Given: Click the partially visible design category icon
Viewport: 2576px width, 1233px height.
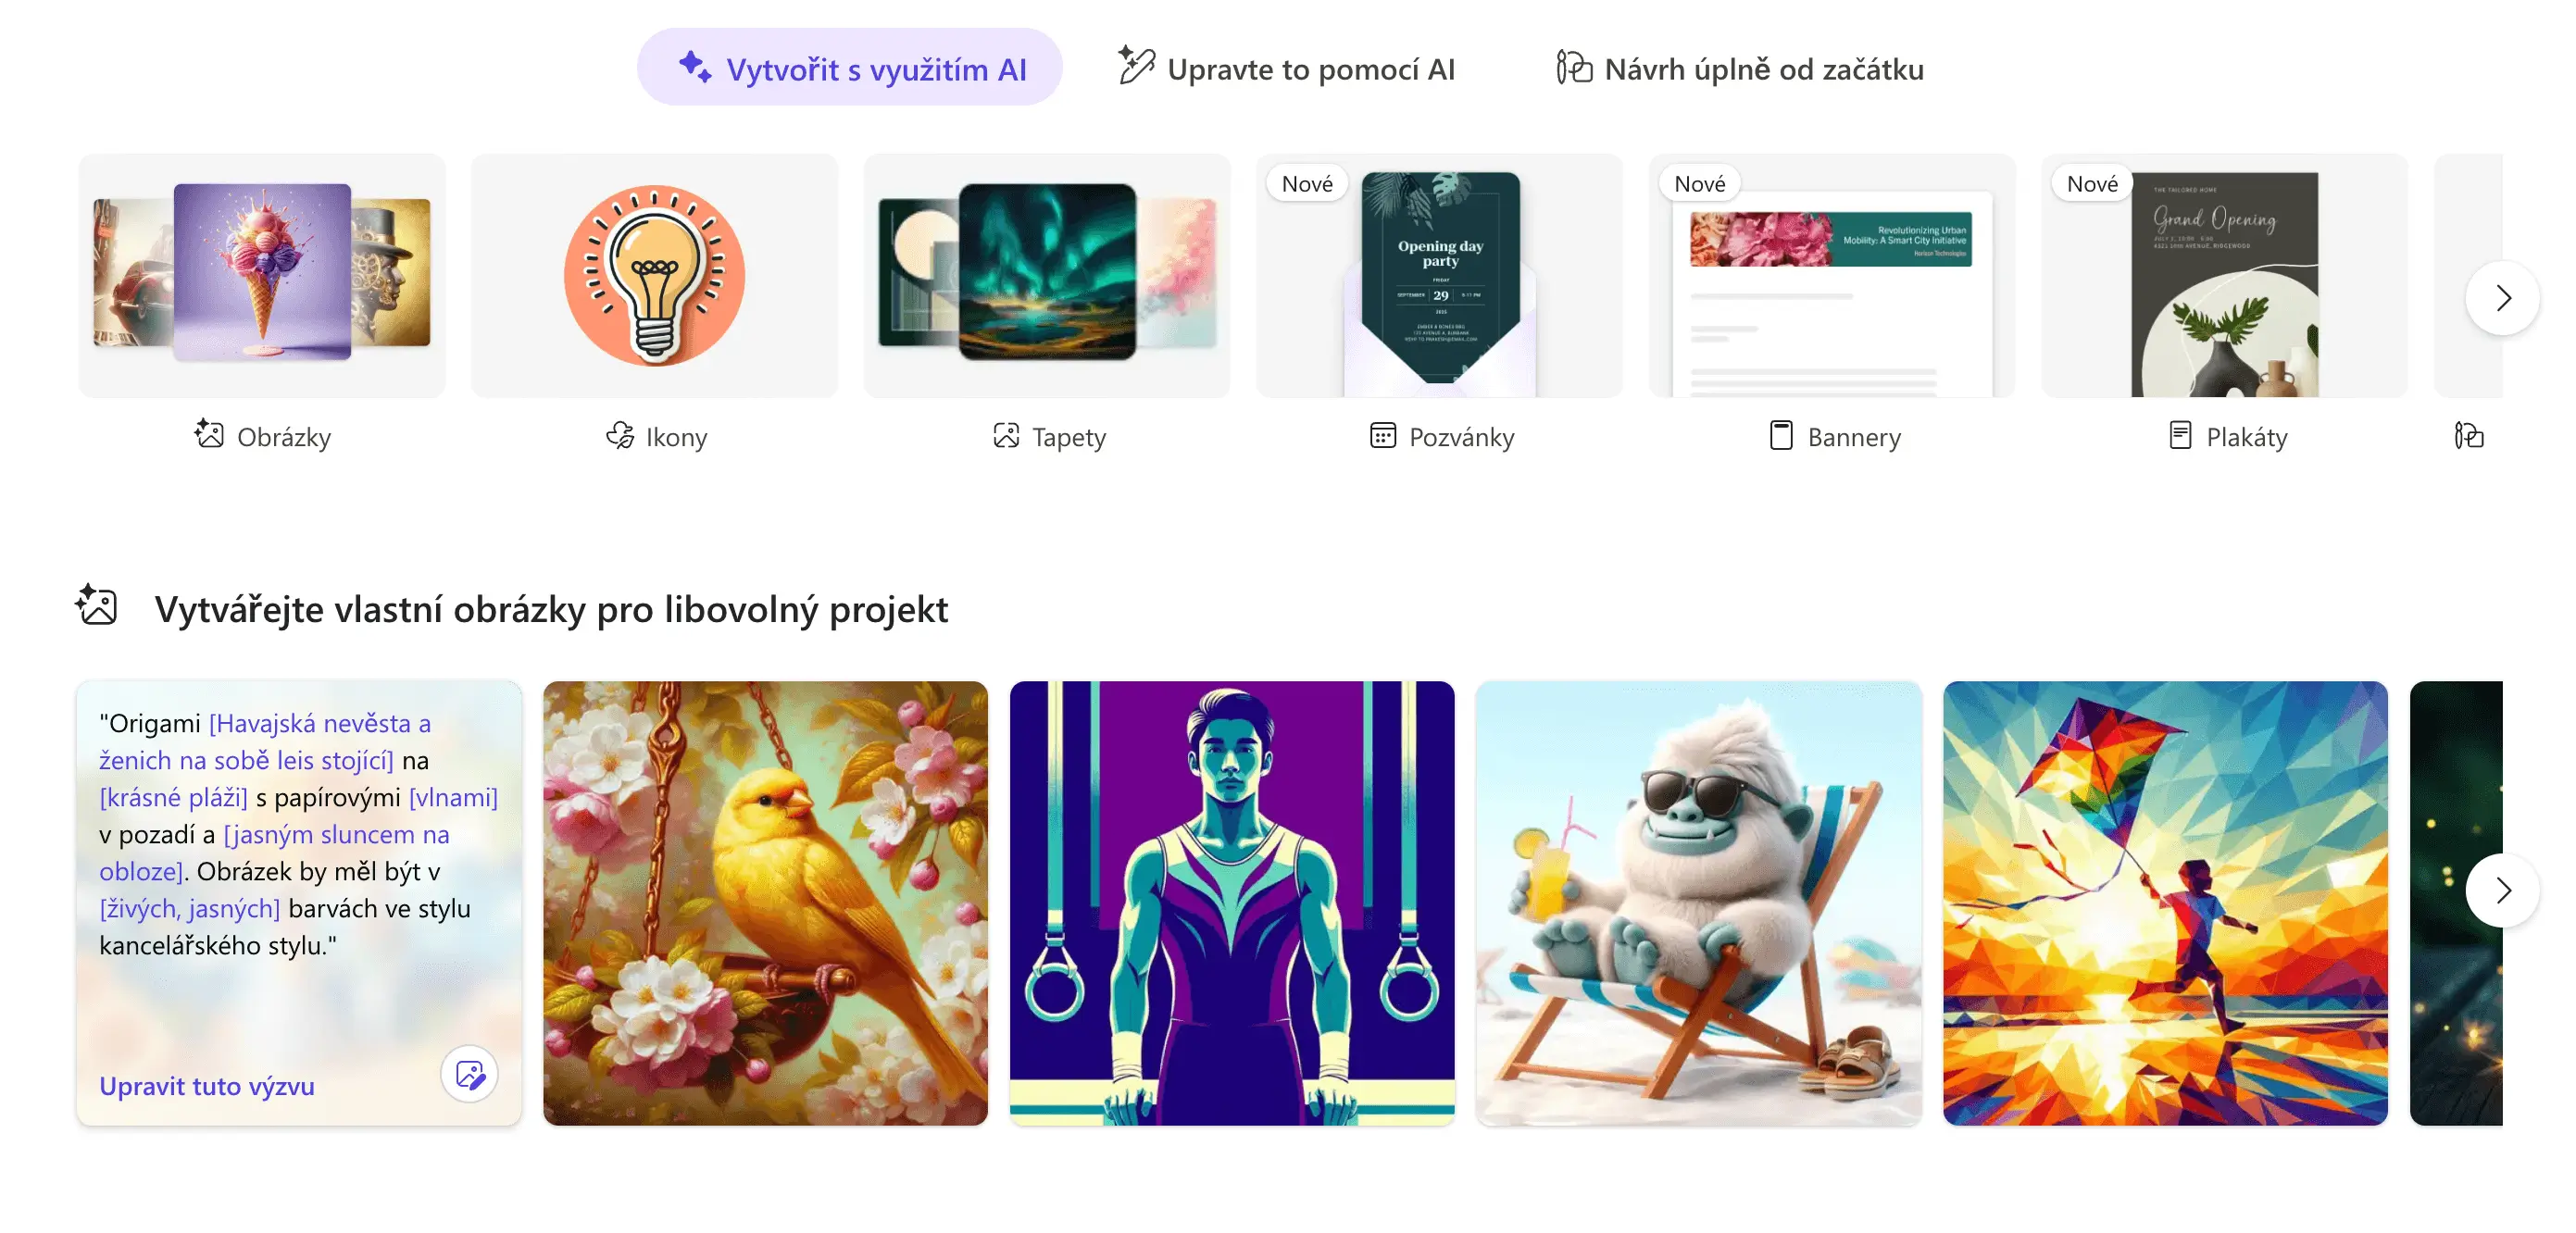Looking at the screenshot, I should [2468, 435].
